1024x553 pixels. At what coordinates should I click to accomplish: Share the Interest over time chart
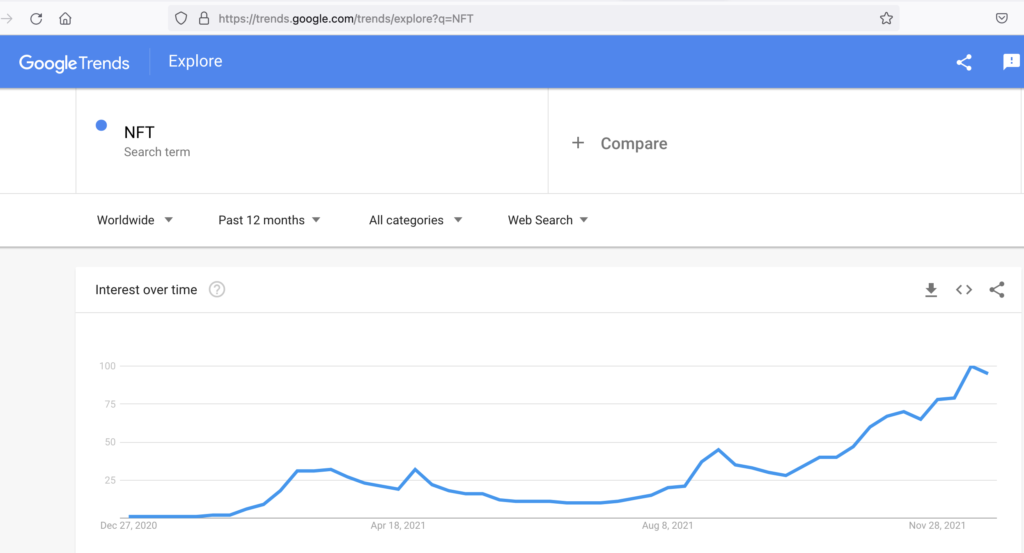(x=997, y=290)
